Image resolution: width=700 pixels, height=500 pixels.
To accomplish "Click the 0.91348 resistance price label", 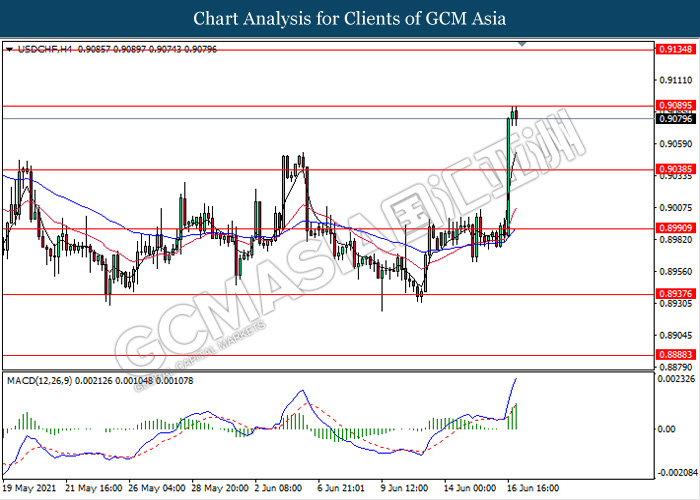I will (x=672, y=48).
